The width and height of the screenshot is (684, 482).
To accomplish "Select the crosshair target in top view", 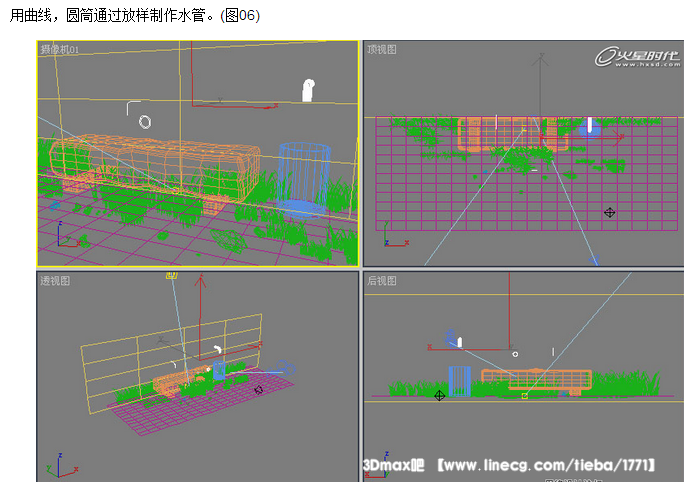I will 609,212.
